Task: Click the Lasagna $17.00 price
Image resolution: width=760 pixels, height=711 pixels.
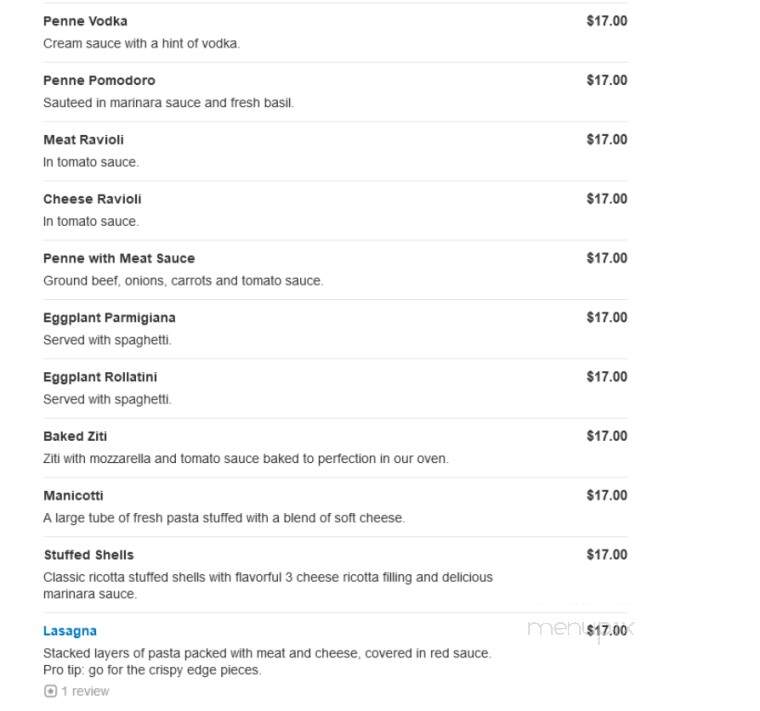Action: click(x=607, y=631)
